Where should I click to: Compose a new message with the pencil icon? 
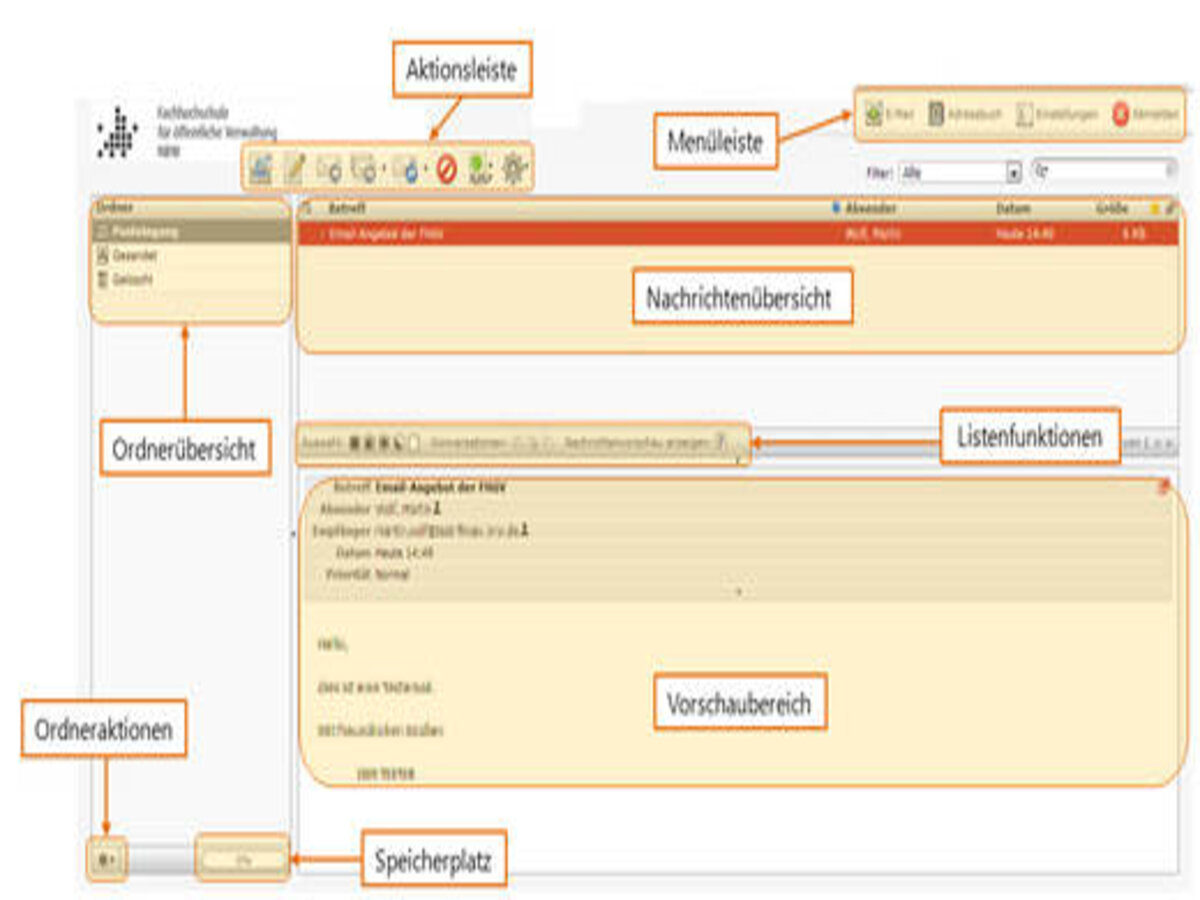pos(295,169)
